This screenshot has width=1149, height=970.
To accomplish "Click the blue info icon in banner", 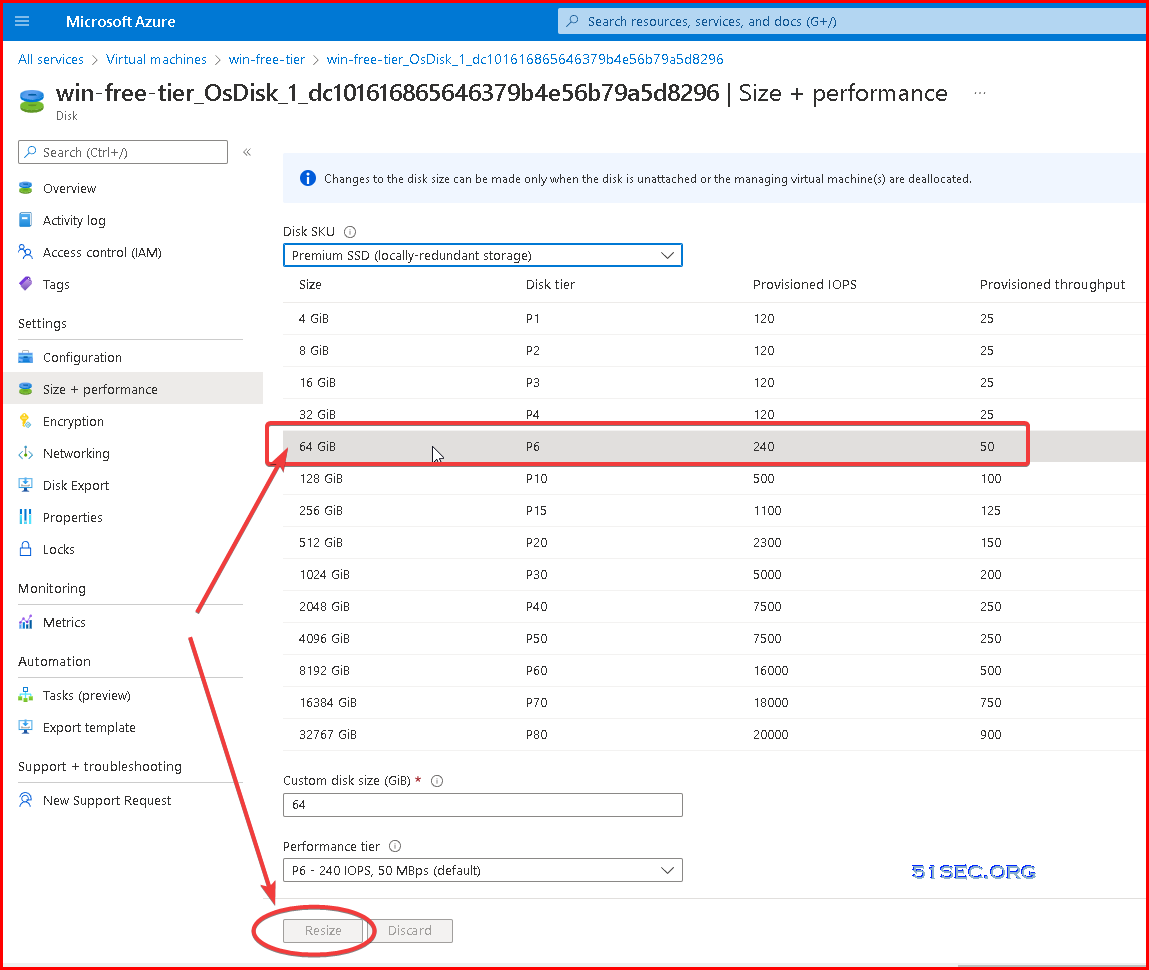I will pyautogui.click(x=308, y=178).
